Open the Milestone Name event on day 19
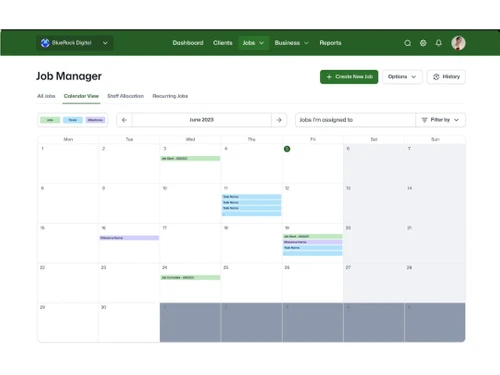500x375 pixels. coord(313,242)
